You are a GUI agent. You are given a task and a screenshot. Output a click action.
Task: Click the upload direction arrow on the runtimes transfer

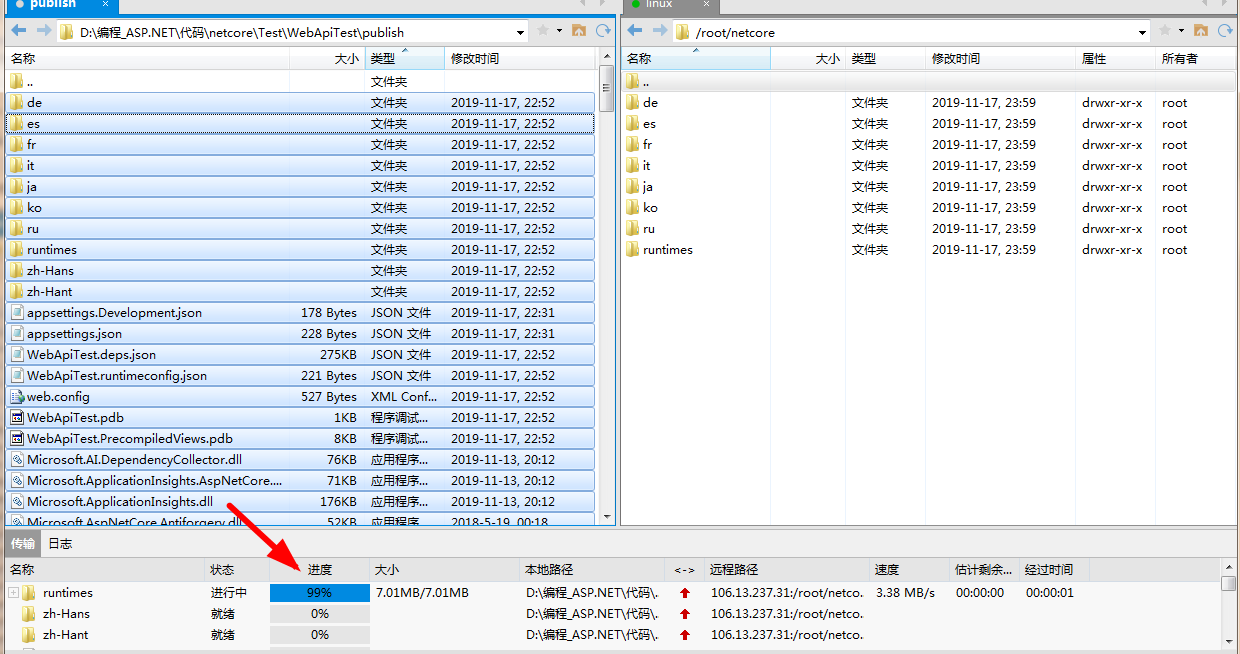[x=687, y=592]
